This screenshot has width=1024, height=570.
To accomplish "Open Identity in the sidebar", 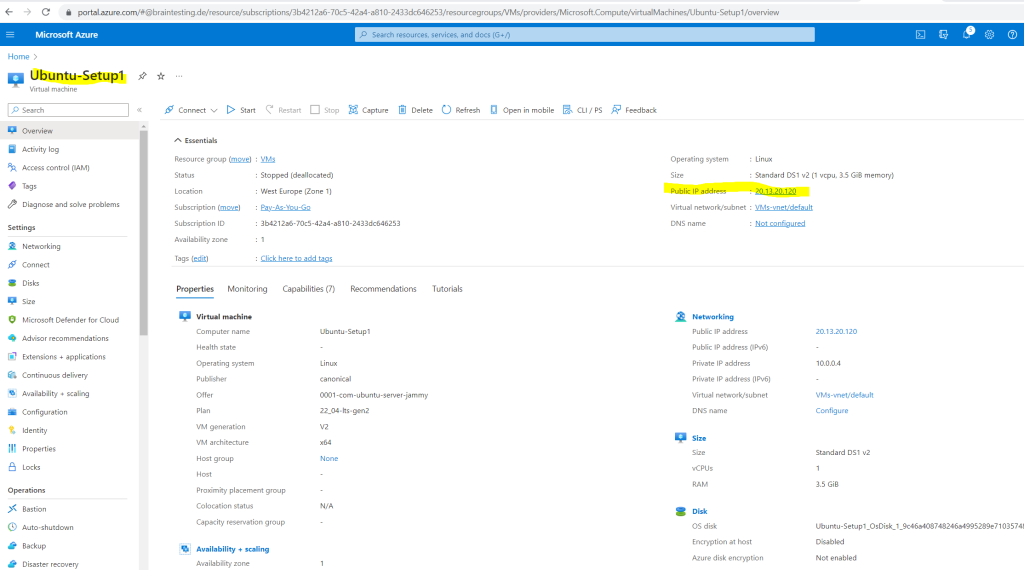I will point(35,430).
